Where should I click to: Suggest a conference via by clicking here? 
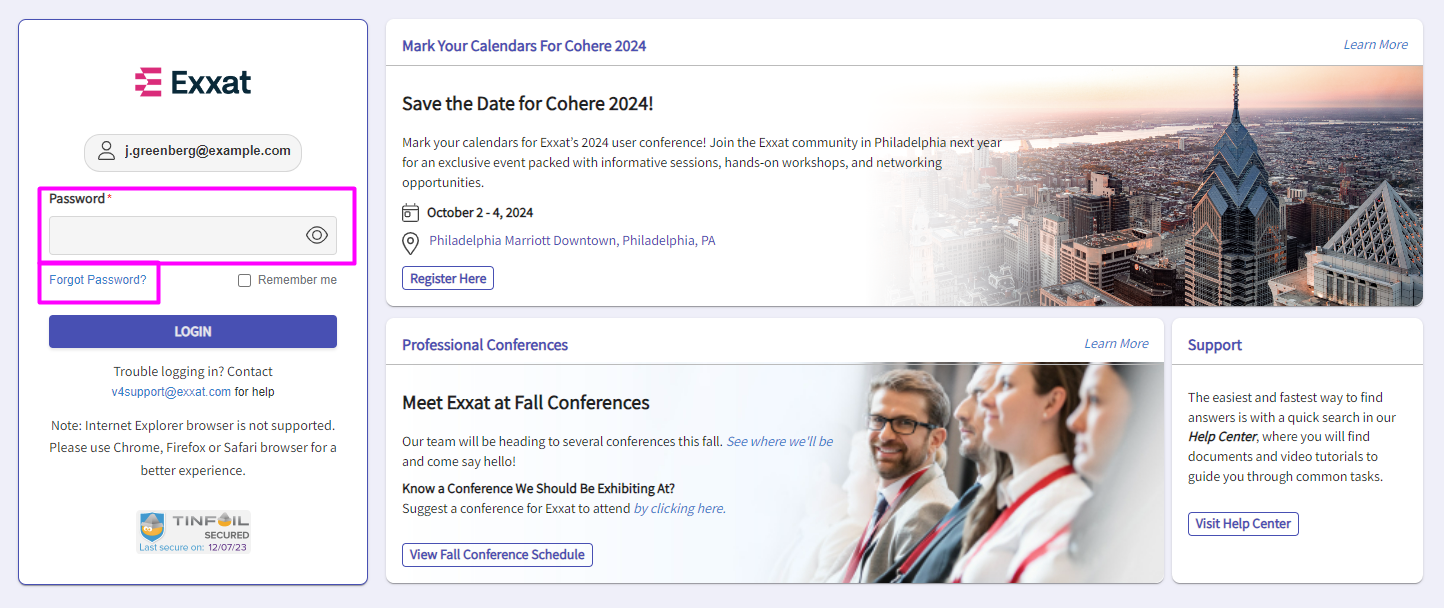[x=679, y=508]
